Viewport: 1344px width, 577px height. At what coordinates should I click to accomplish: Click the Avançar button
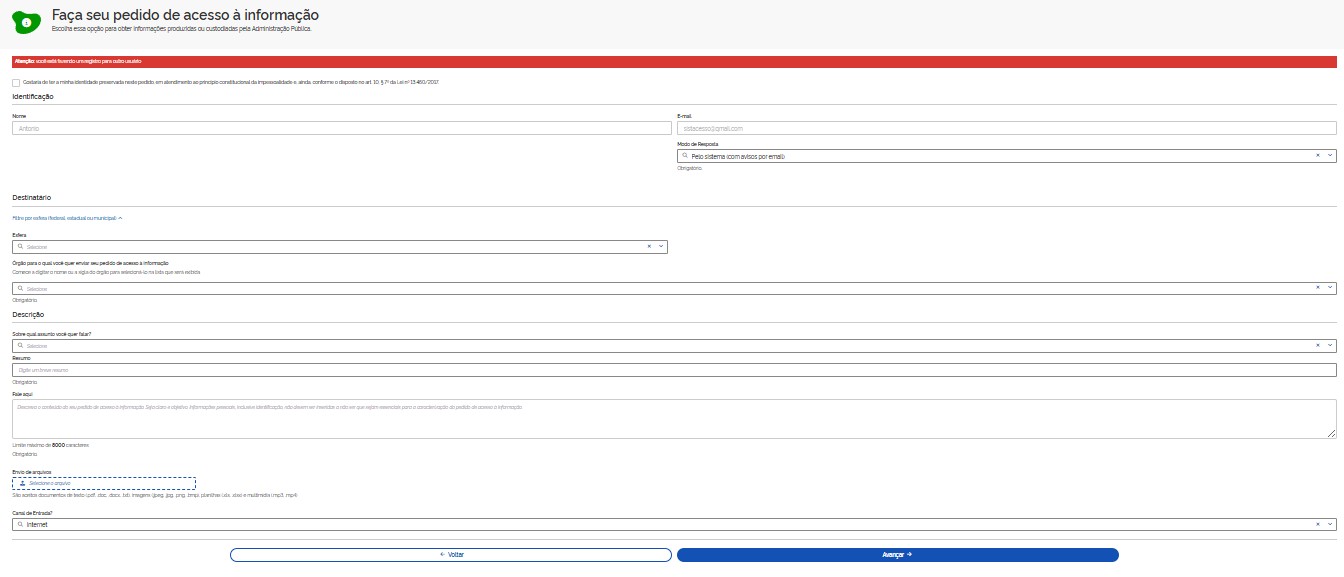coord(897,554)
